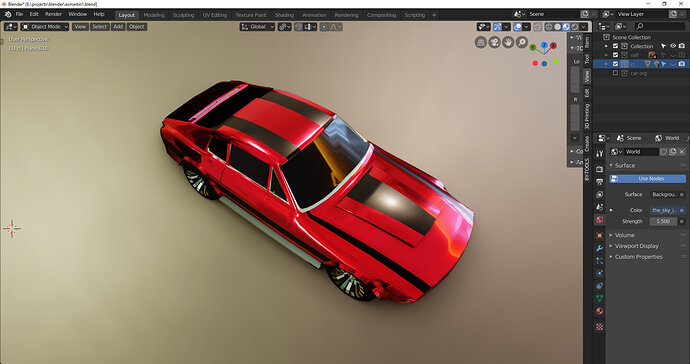690x364 pixels.
Task: Click Strength value field 1.500
Action: pos(663,221)
